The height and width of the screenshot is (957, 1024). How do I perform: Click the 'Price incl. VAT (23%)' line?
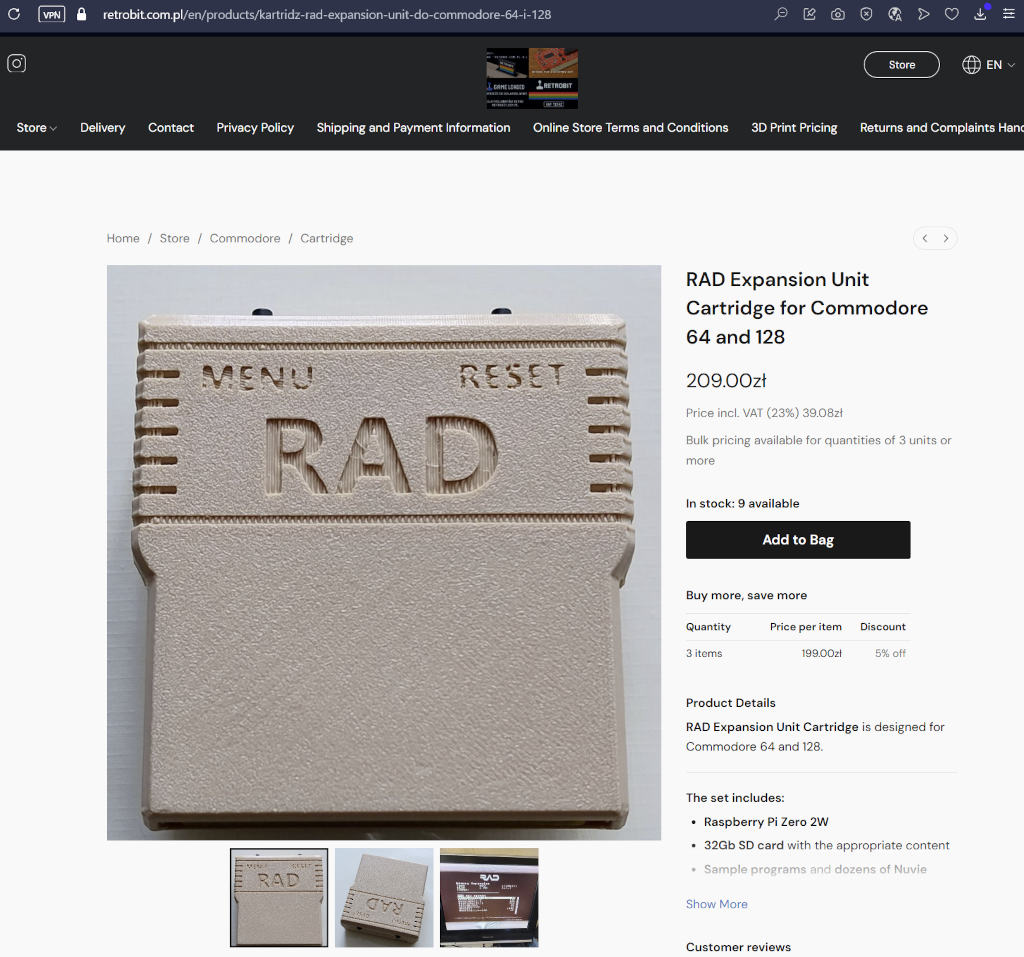764,413
